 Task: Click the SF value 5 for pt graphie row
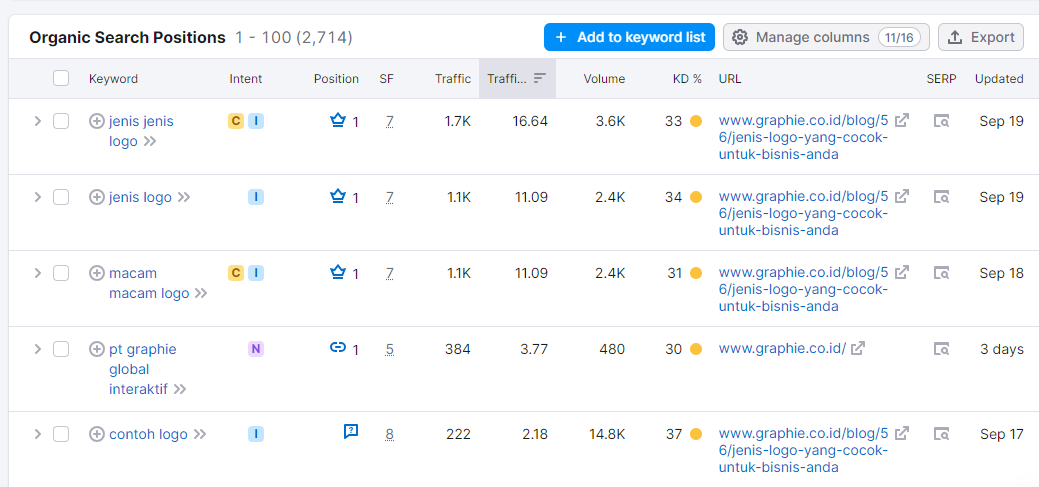click(390, 349)
